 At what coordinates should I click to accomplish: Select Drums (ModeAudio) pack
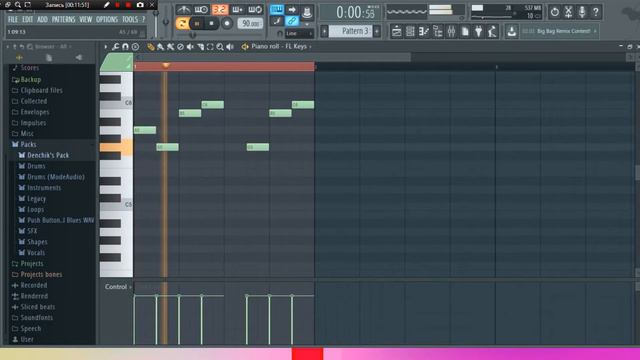click(x=52, y=177)
